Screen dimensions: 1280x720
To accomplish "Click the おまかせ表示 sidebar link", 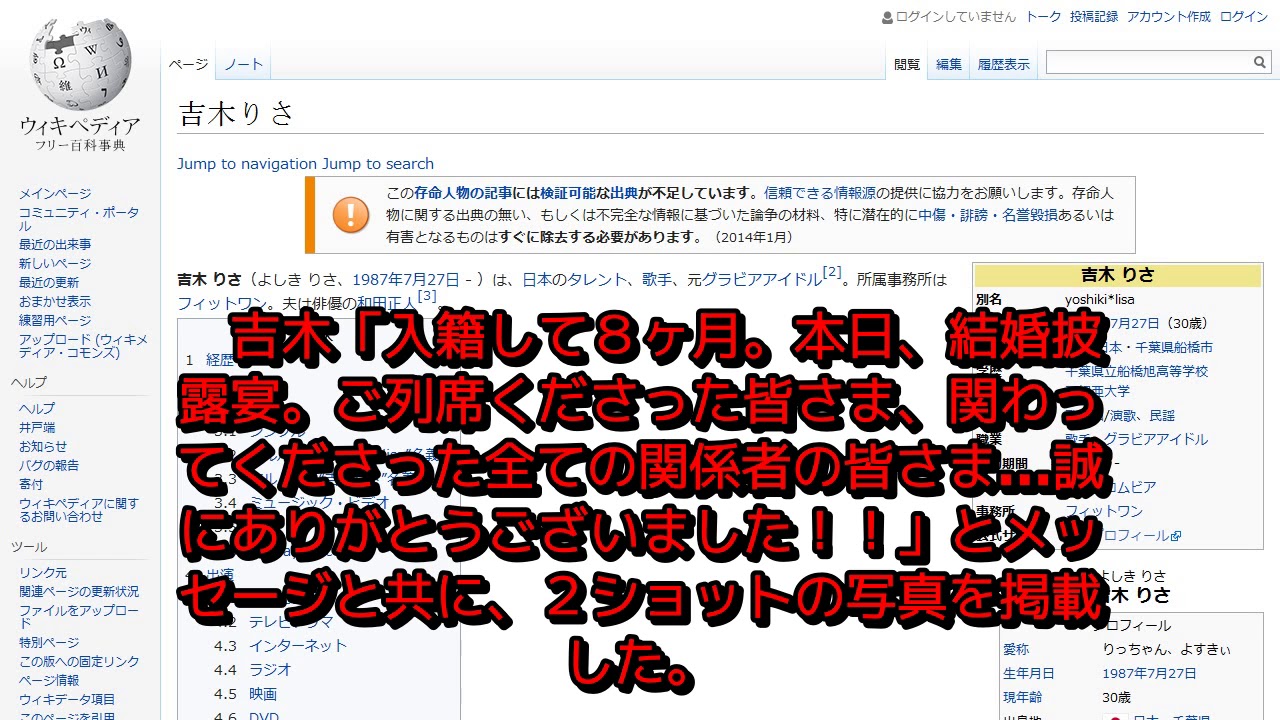I will (55, 301).
